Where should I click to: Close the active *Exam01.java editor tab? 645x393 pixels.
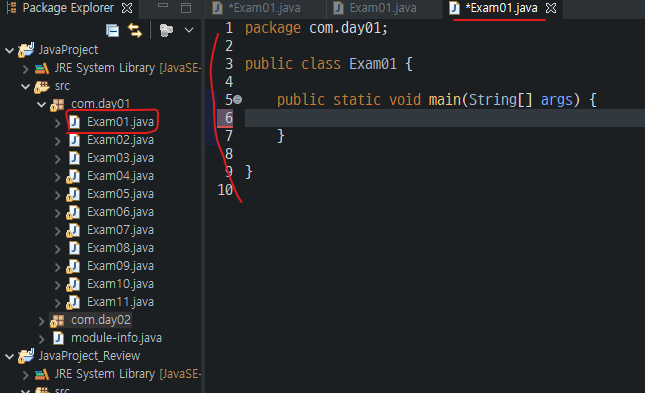[x=551, y=8]
